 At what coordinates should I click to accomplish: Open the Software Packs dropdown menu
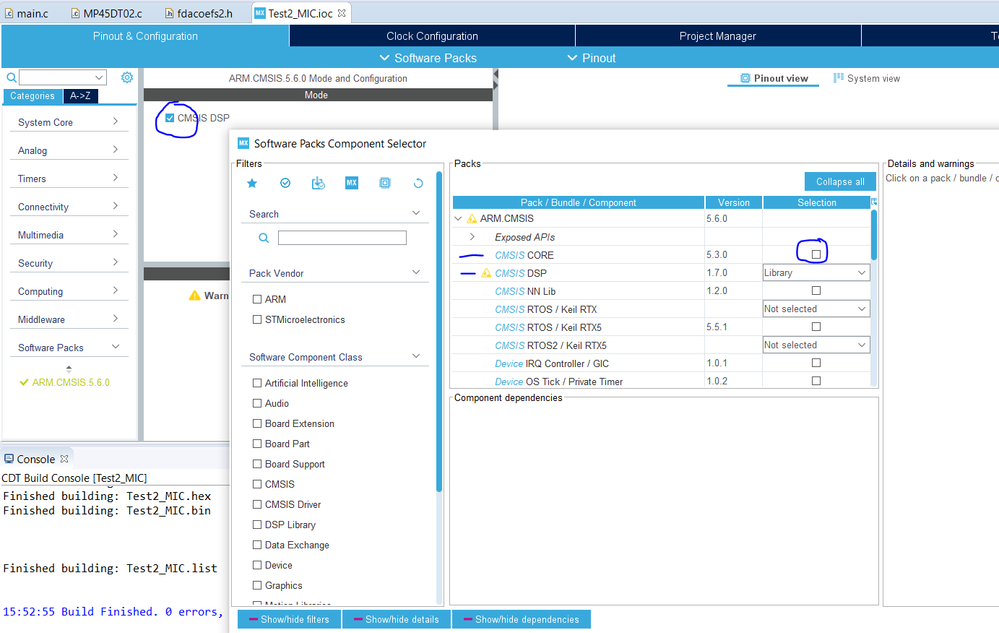point(428,58)
